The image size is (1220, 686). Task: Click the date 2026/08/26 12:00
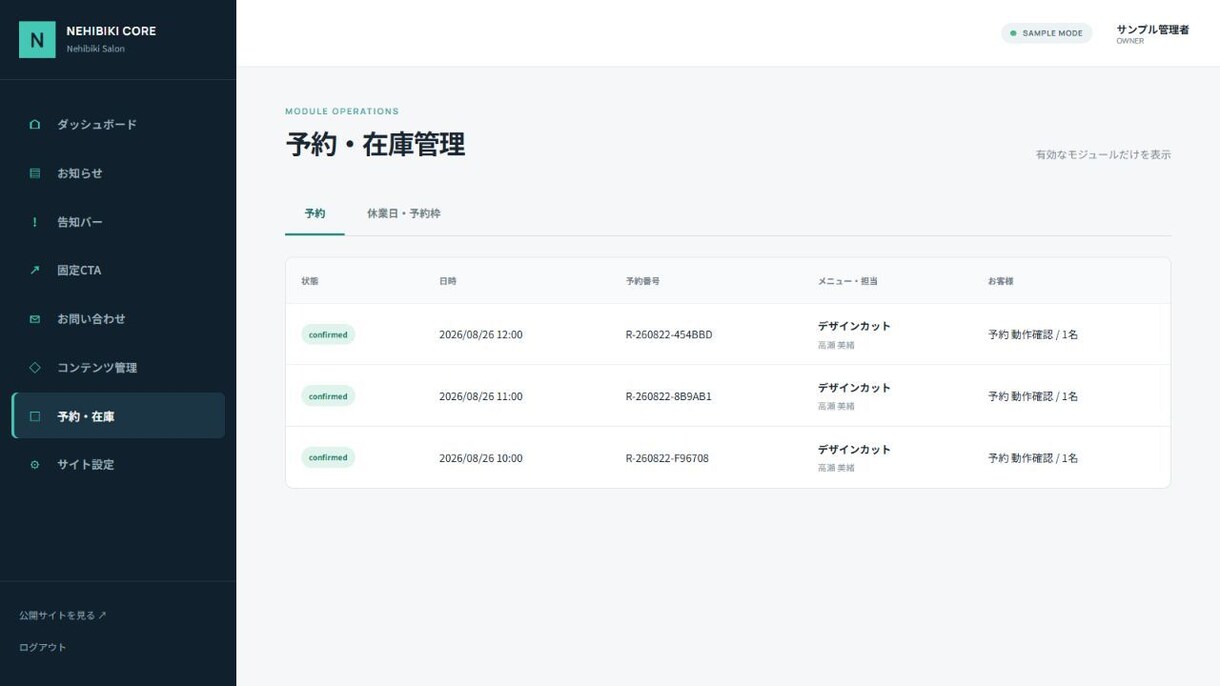[x=481, y=335]
